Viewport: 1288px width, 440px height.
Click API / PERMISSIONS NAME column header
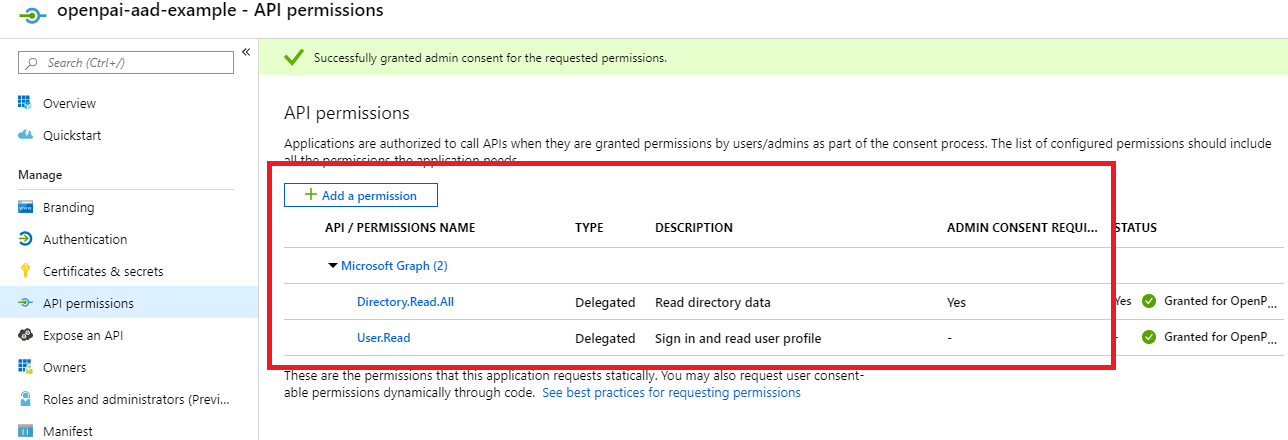(400, 228)
